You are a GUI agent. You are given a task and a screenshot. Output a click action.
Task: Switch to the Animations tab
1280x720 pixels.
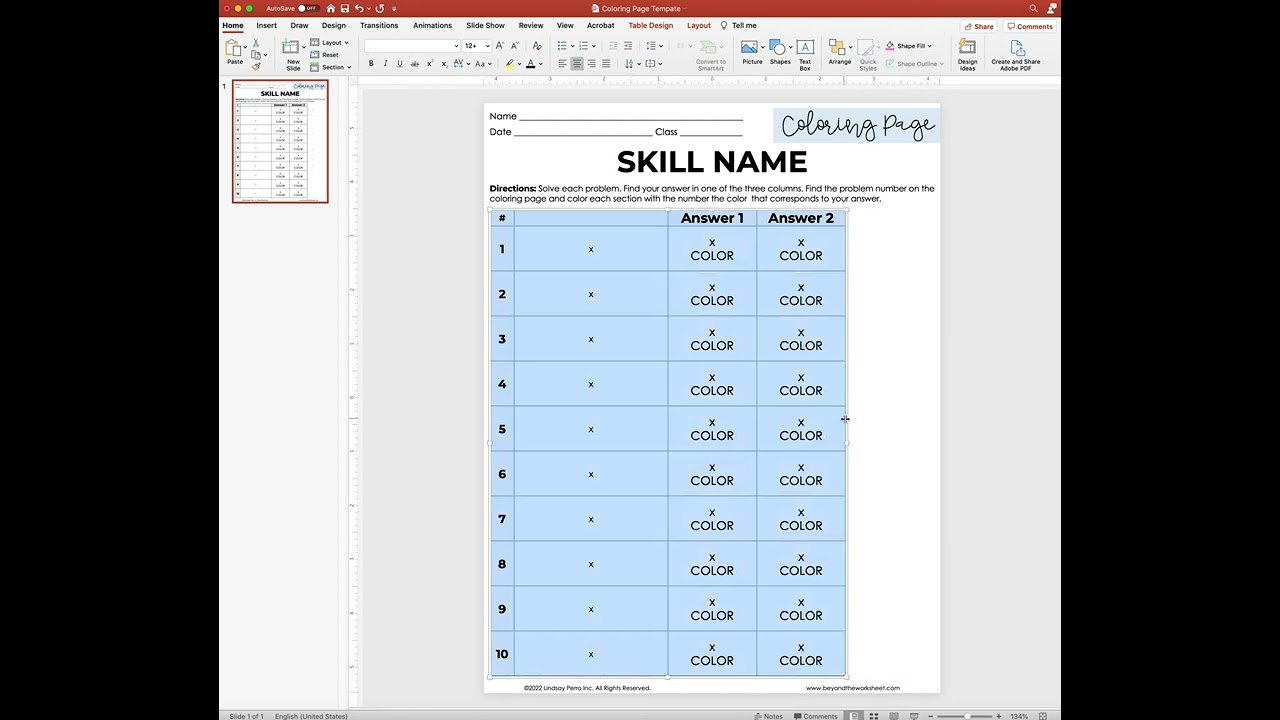(x=433, y=25)
